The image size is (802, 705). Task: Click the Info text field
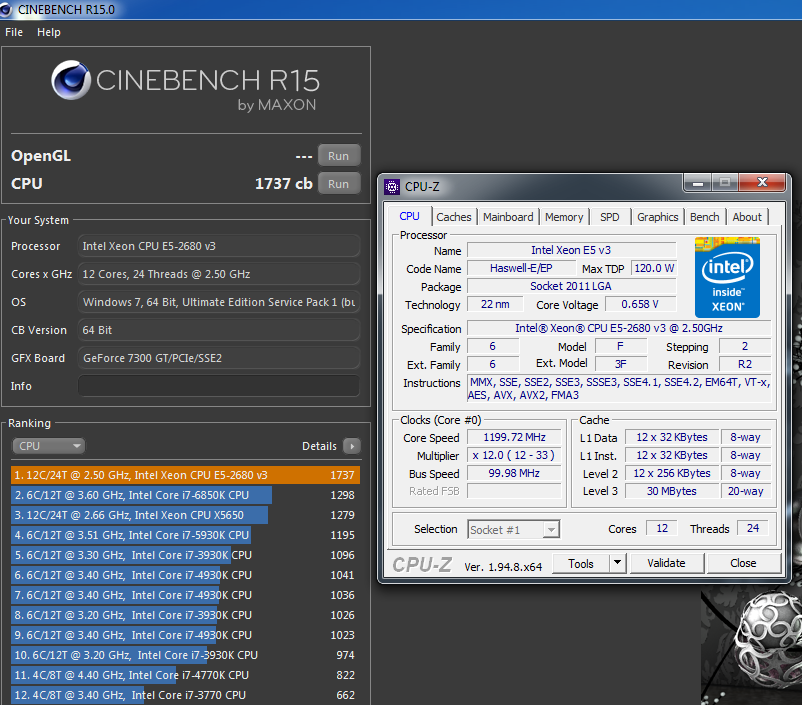pyautogui.click(x=218, y=386)
